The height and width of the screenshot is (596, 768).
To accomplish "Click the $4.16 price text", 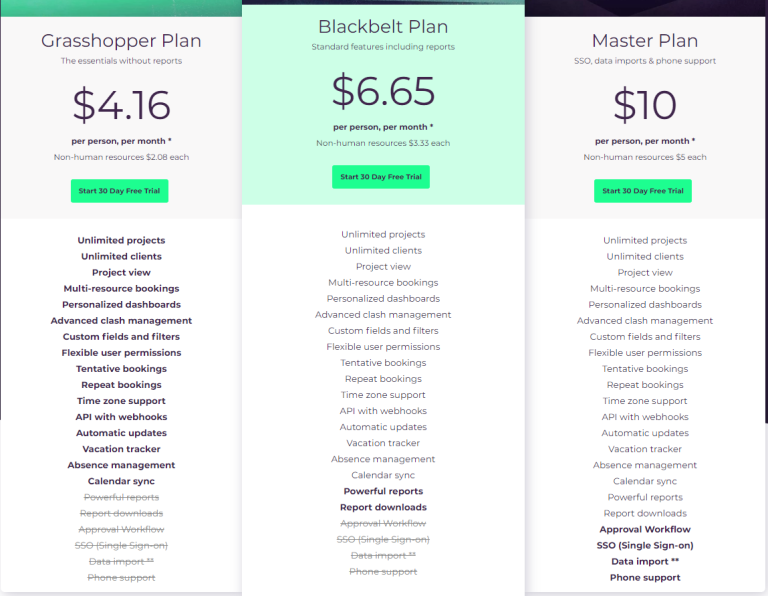I will click(121, 105).
